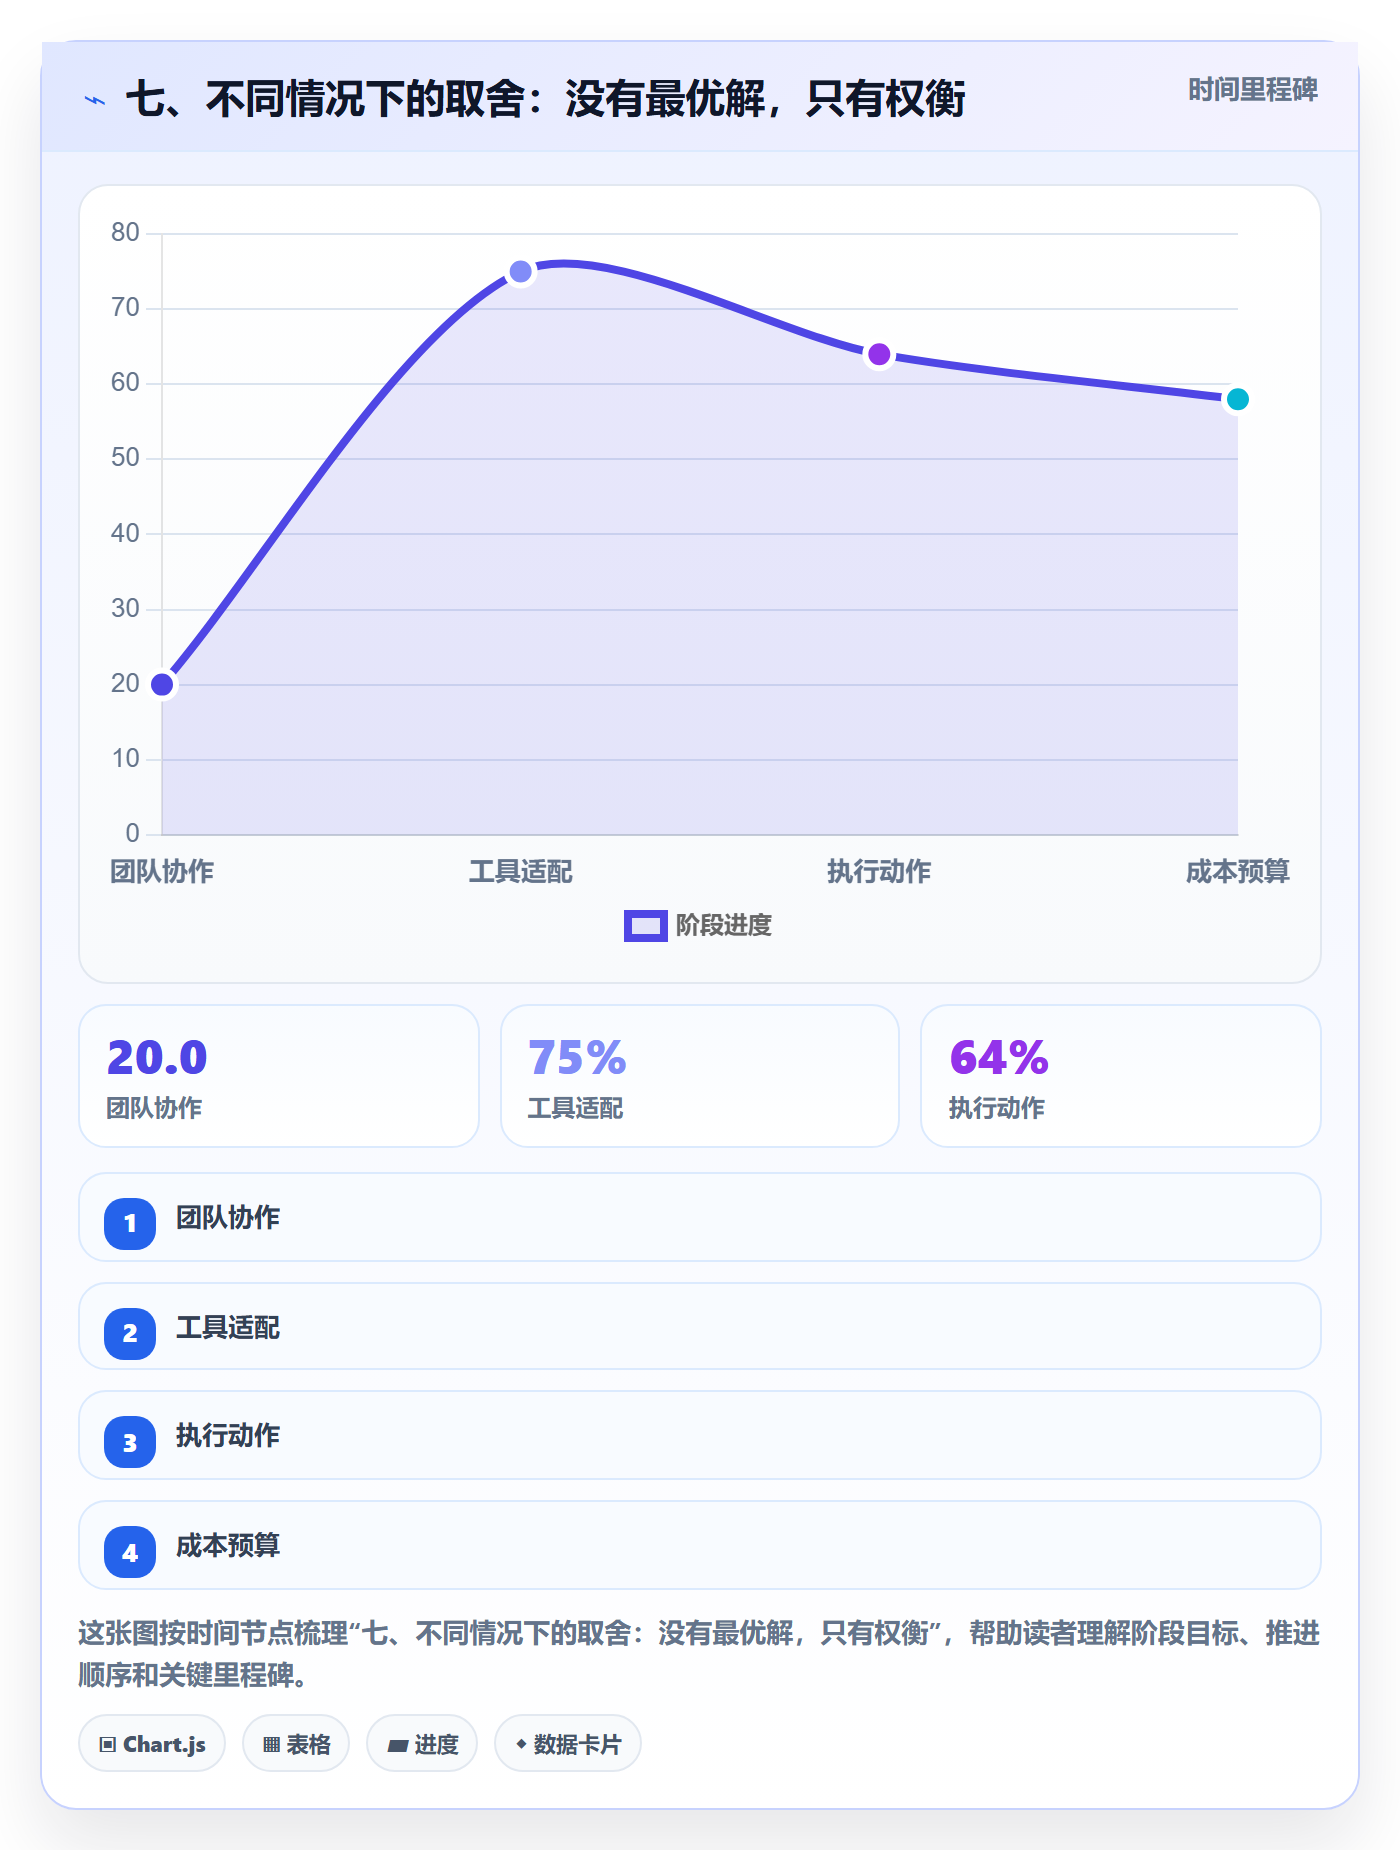Viewport: 1400px width, 1850px height.
Task: Click the 执行动作 caption under 64%
Action: pos(996,1108)
